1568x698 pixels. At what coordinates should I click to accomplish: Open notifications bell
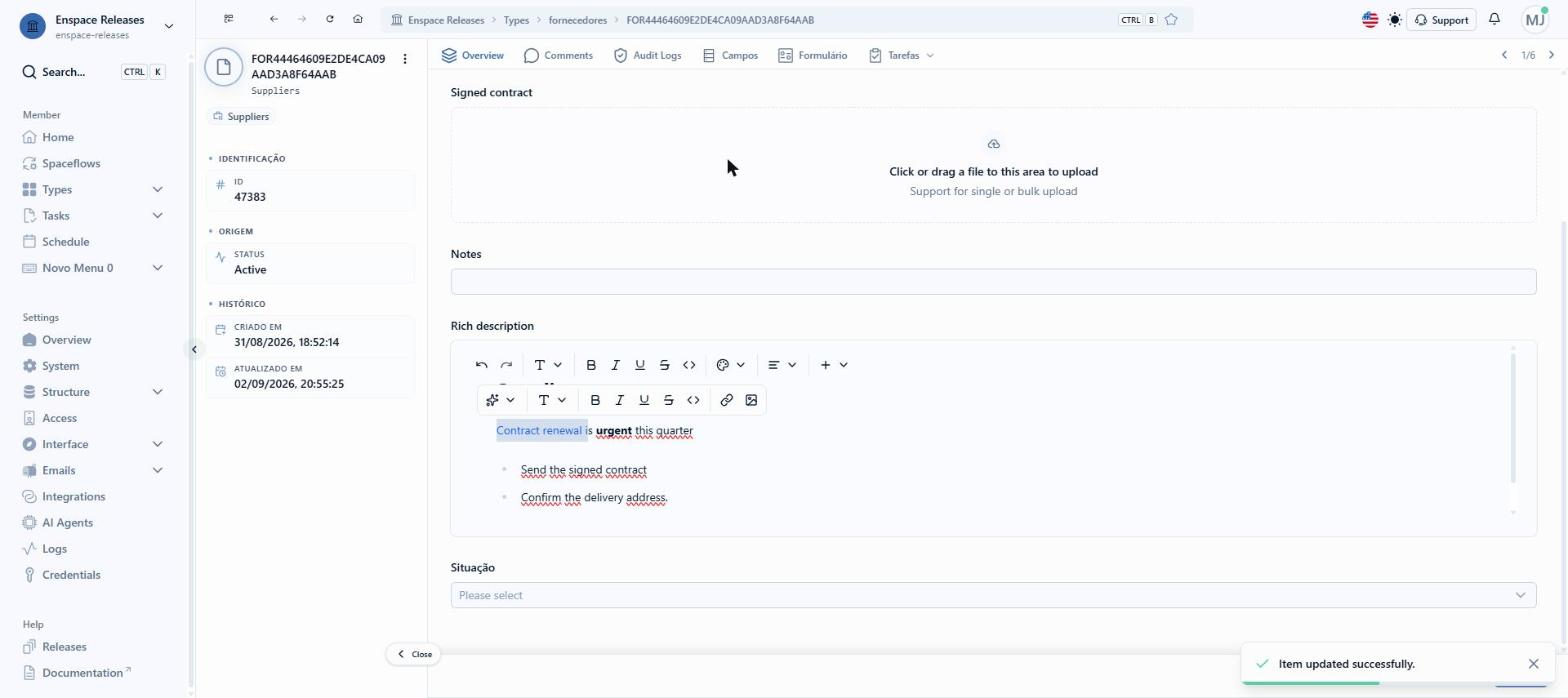[x=1495, y=19]
